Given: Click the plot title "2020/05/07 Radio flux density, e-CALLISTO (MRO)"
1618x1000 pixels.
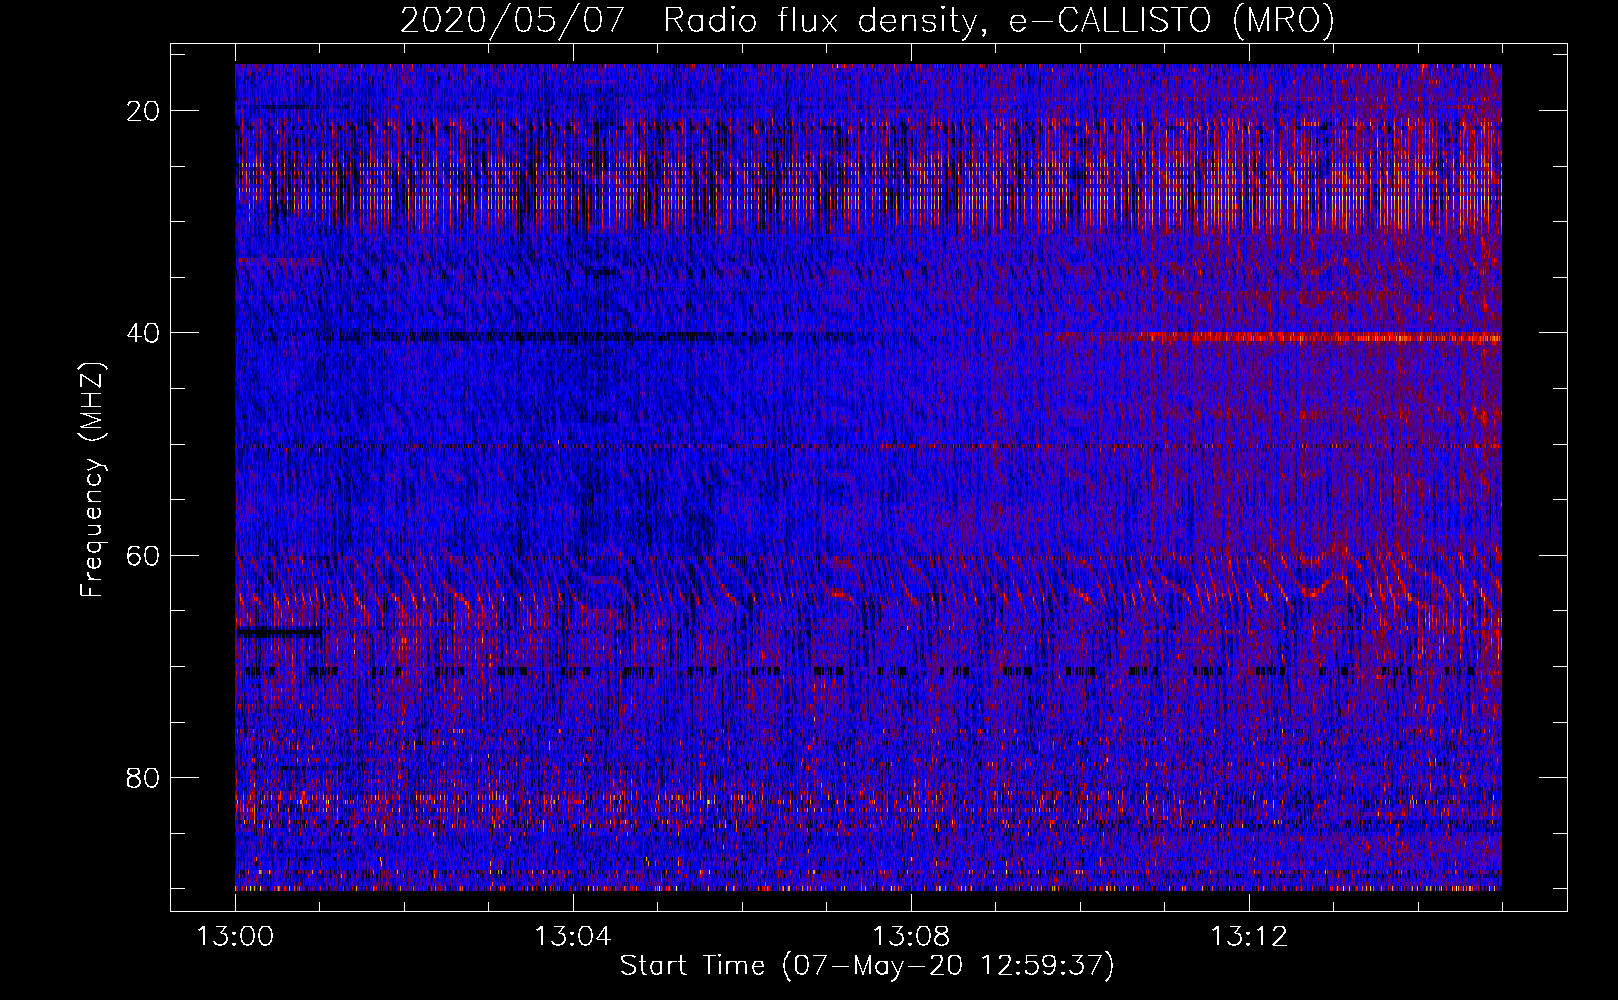Looking at the screenshot, I should coord(867,20).
